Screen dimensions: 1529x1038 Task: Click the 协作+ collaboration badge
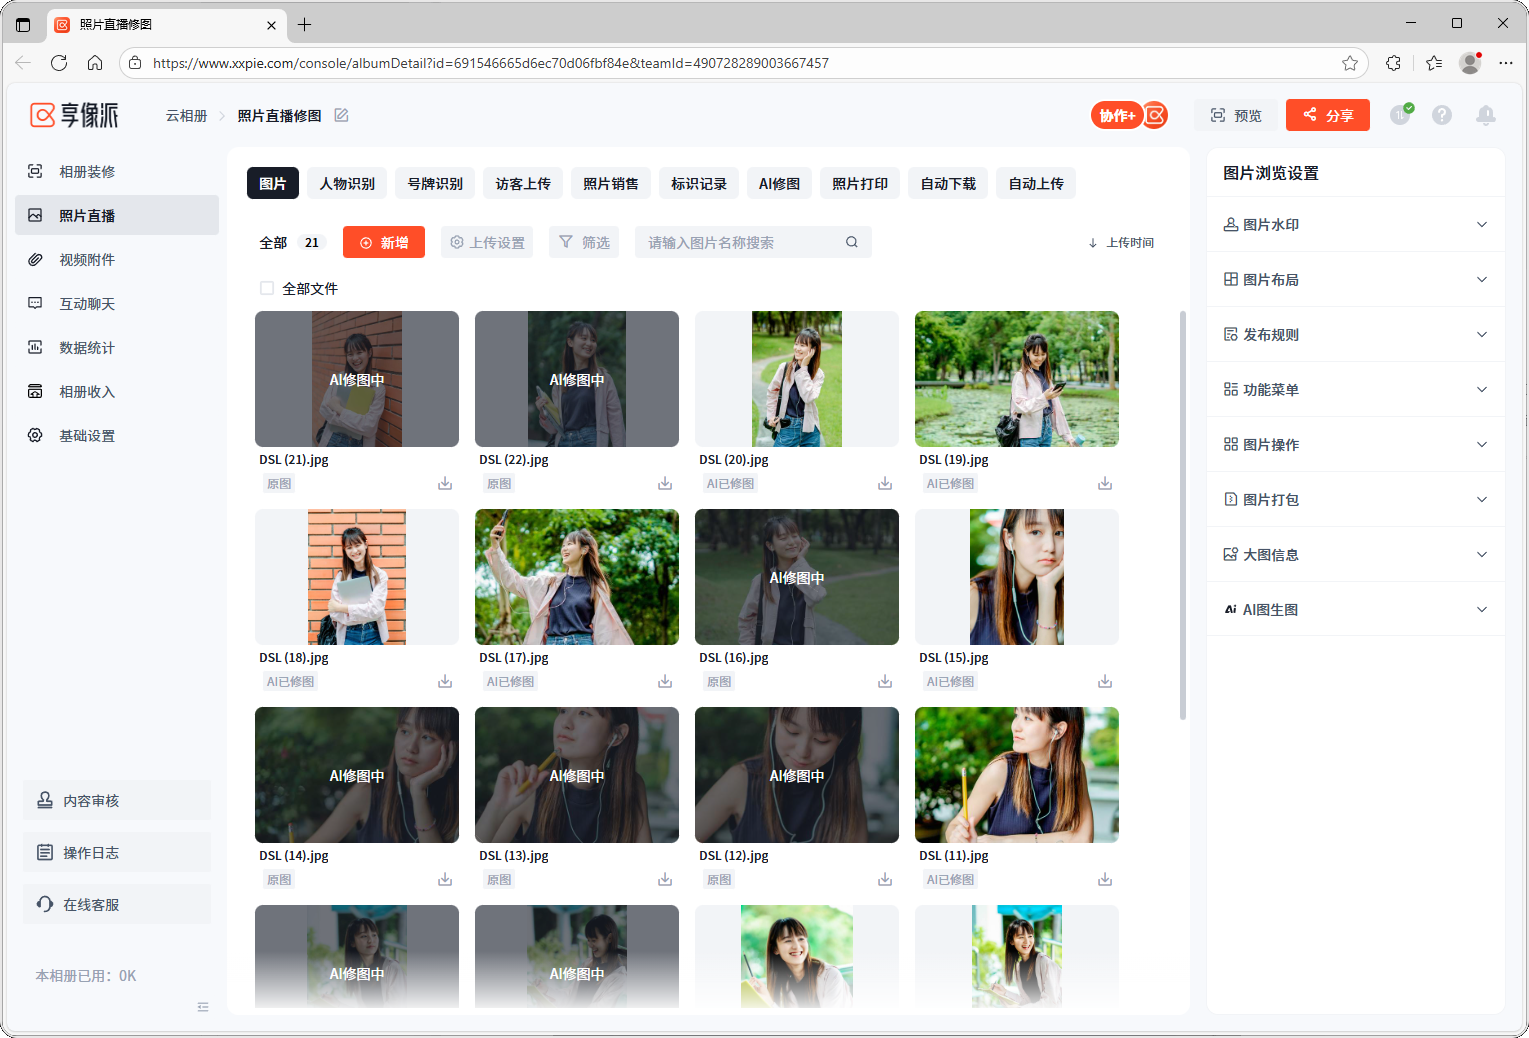point(1117,116)
